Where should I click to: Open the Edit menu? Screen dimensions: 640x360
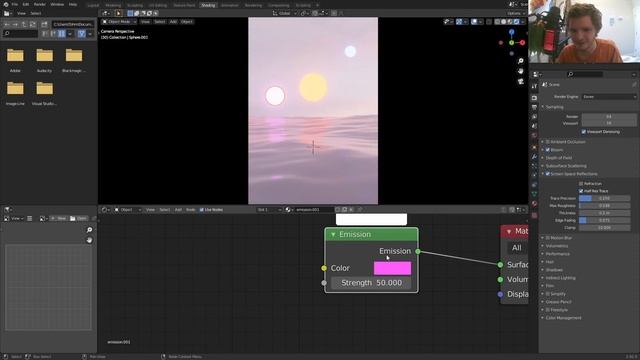point(26,4)
